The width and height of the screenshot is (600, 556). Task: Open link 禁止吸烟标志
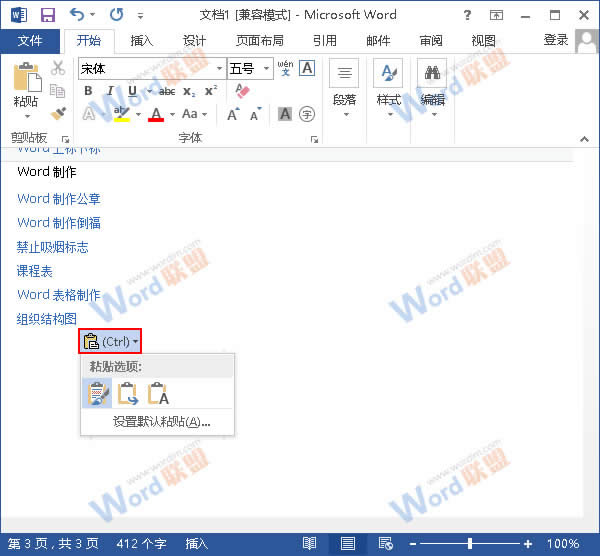click(x=52, y=247)
